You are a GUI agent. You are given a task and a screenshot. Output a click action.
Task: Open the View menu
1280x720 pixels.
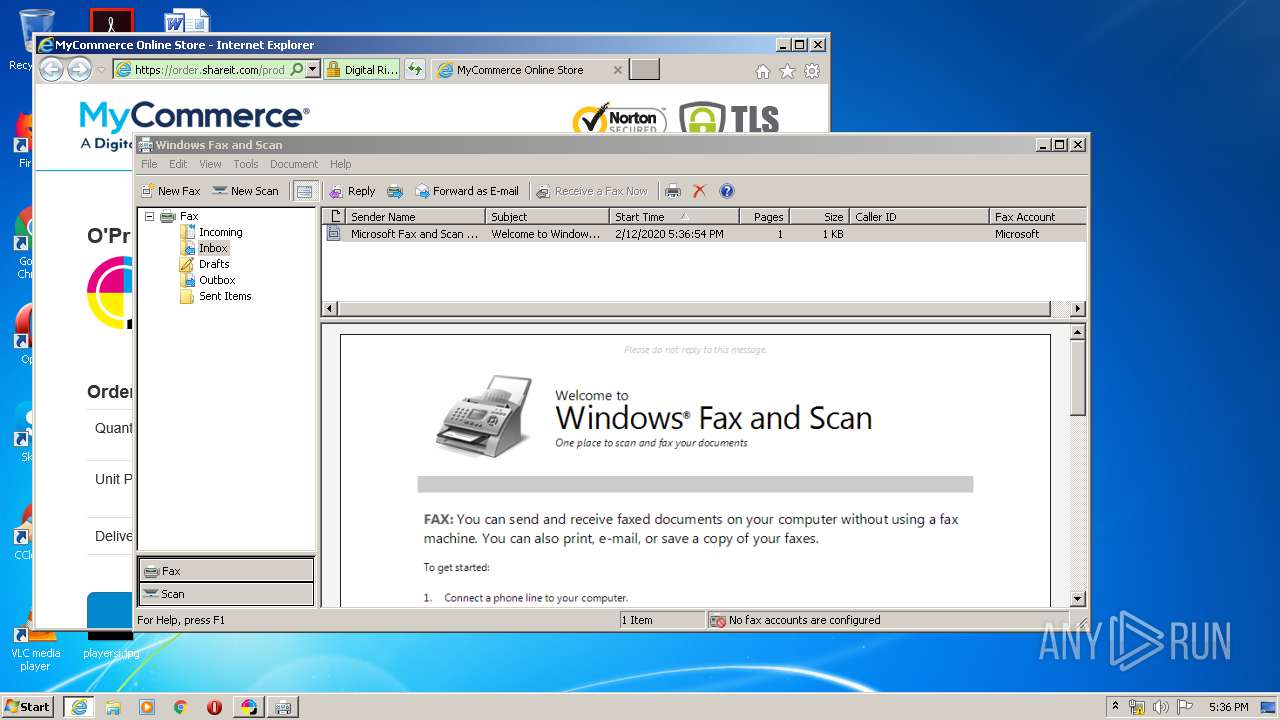tap(210, 164)
